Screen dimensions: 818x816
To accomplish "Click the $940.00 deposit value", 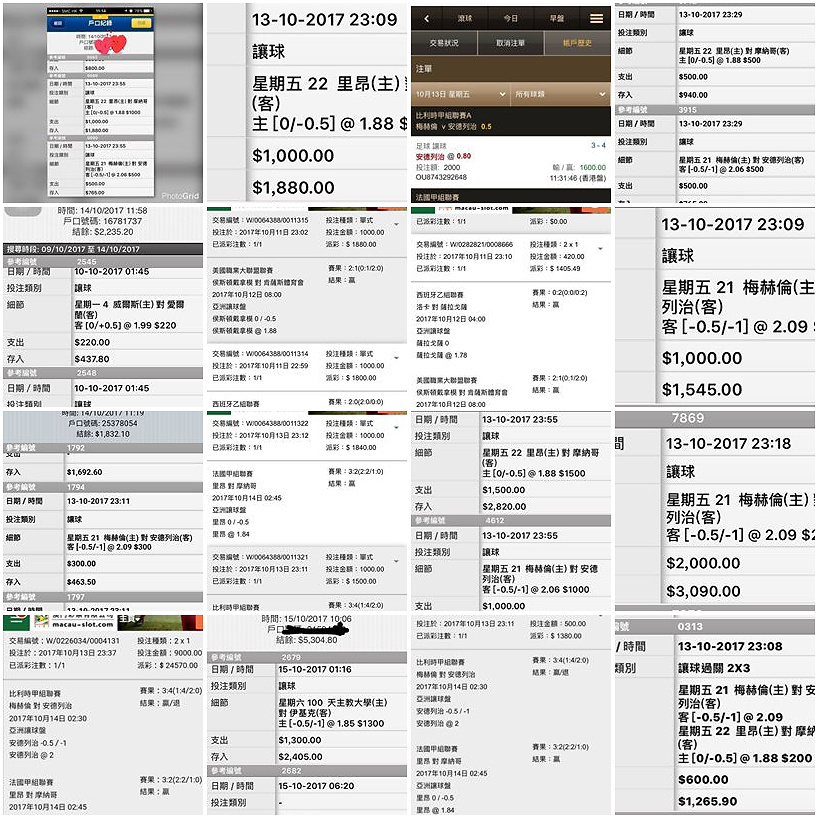I will (x=693, y=95).
